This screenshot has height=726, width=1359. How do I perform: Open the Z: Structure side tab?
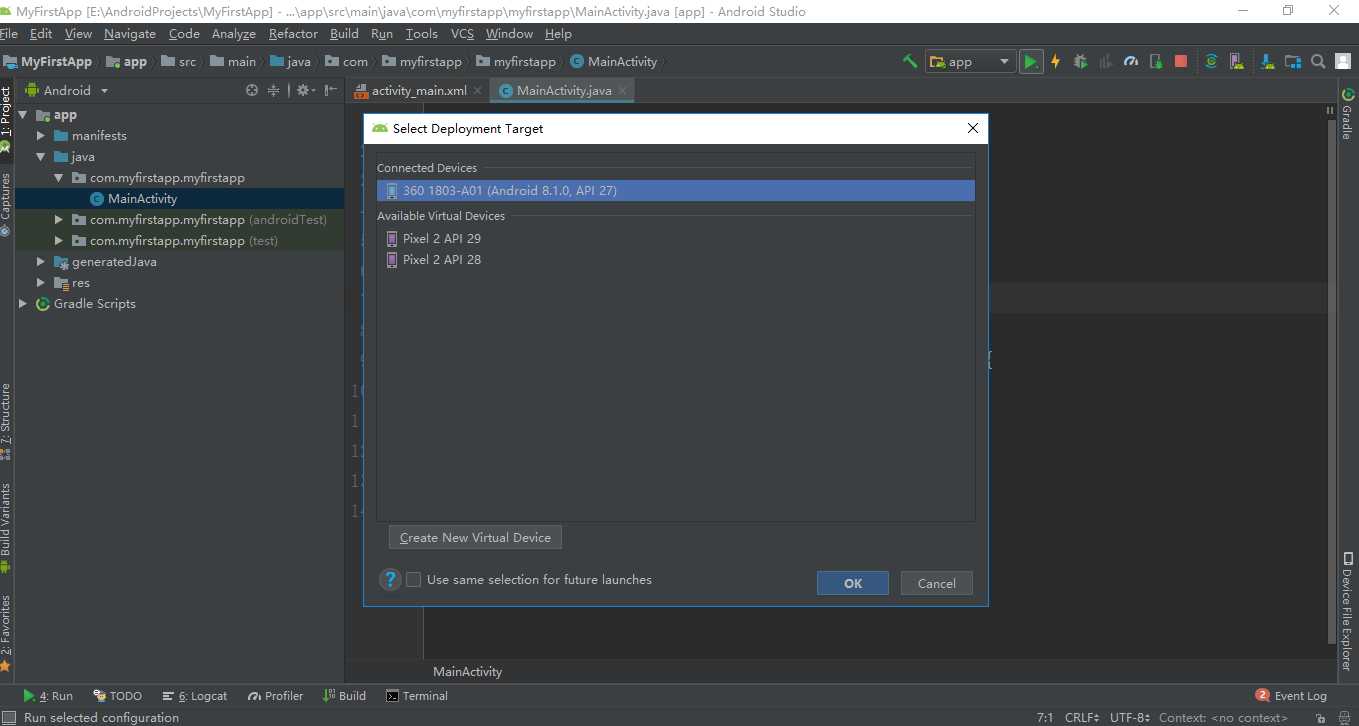(6, 420)
